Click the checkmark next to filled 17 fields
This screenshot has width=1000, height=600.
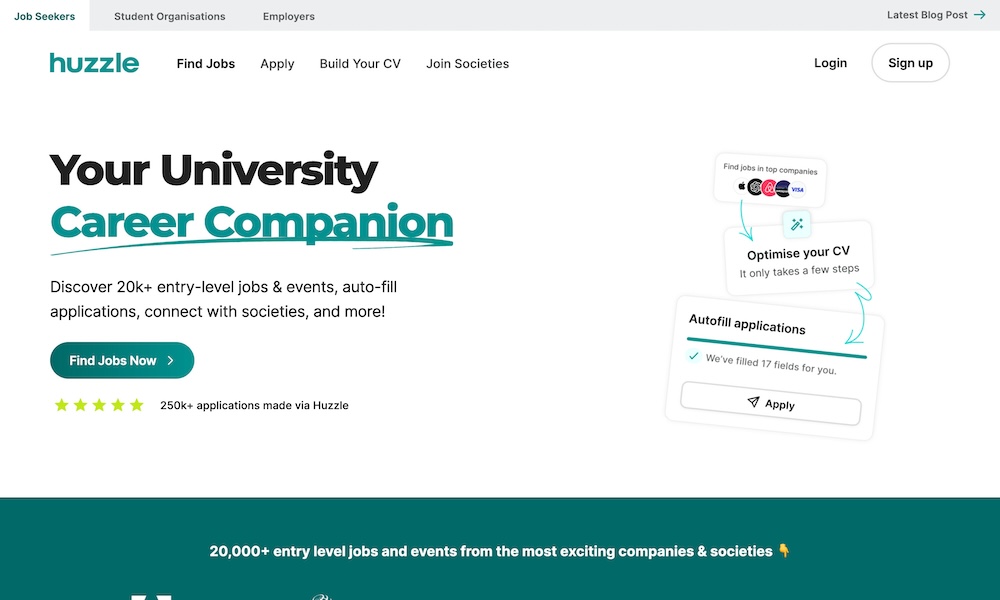693,356
